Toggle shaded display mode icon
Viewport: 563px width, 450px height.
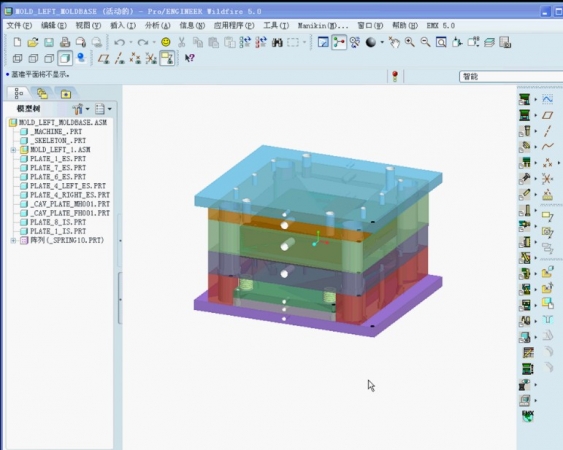[x=65, y=58]
